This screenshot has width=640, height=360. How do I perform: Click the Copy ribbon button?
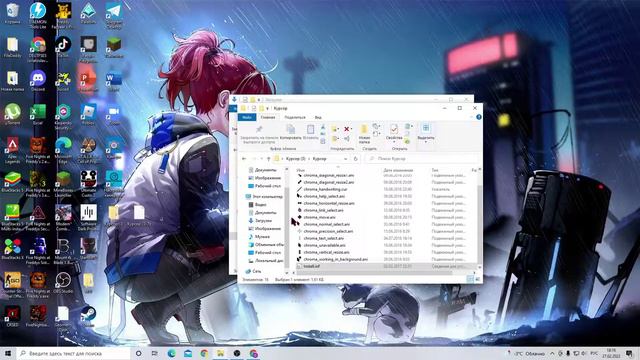pos(291,132)
